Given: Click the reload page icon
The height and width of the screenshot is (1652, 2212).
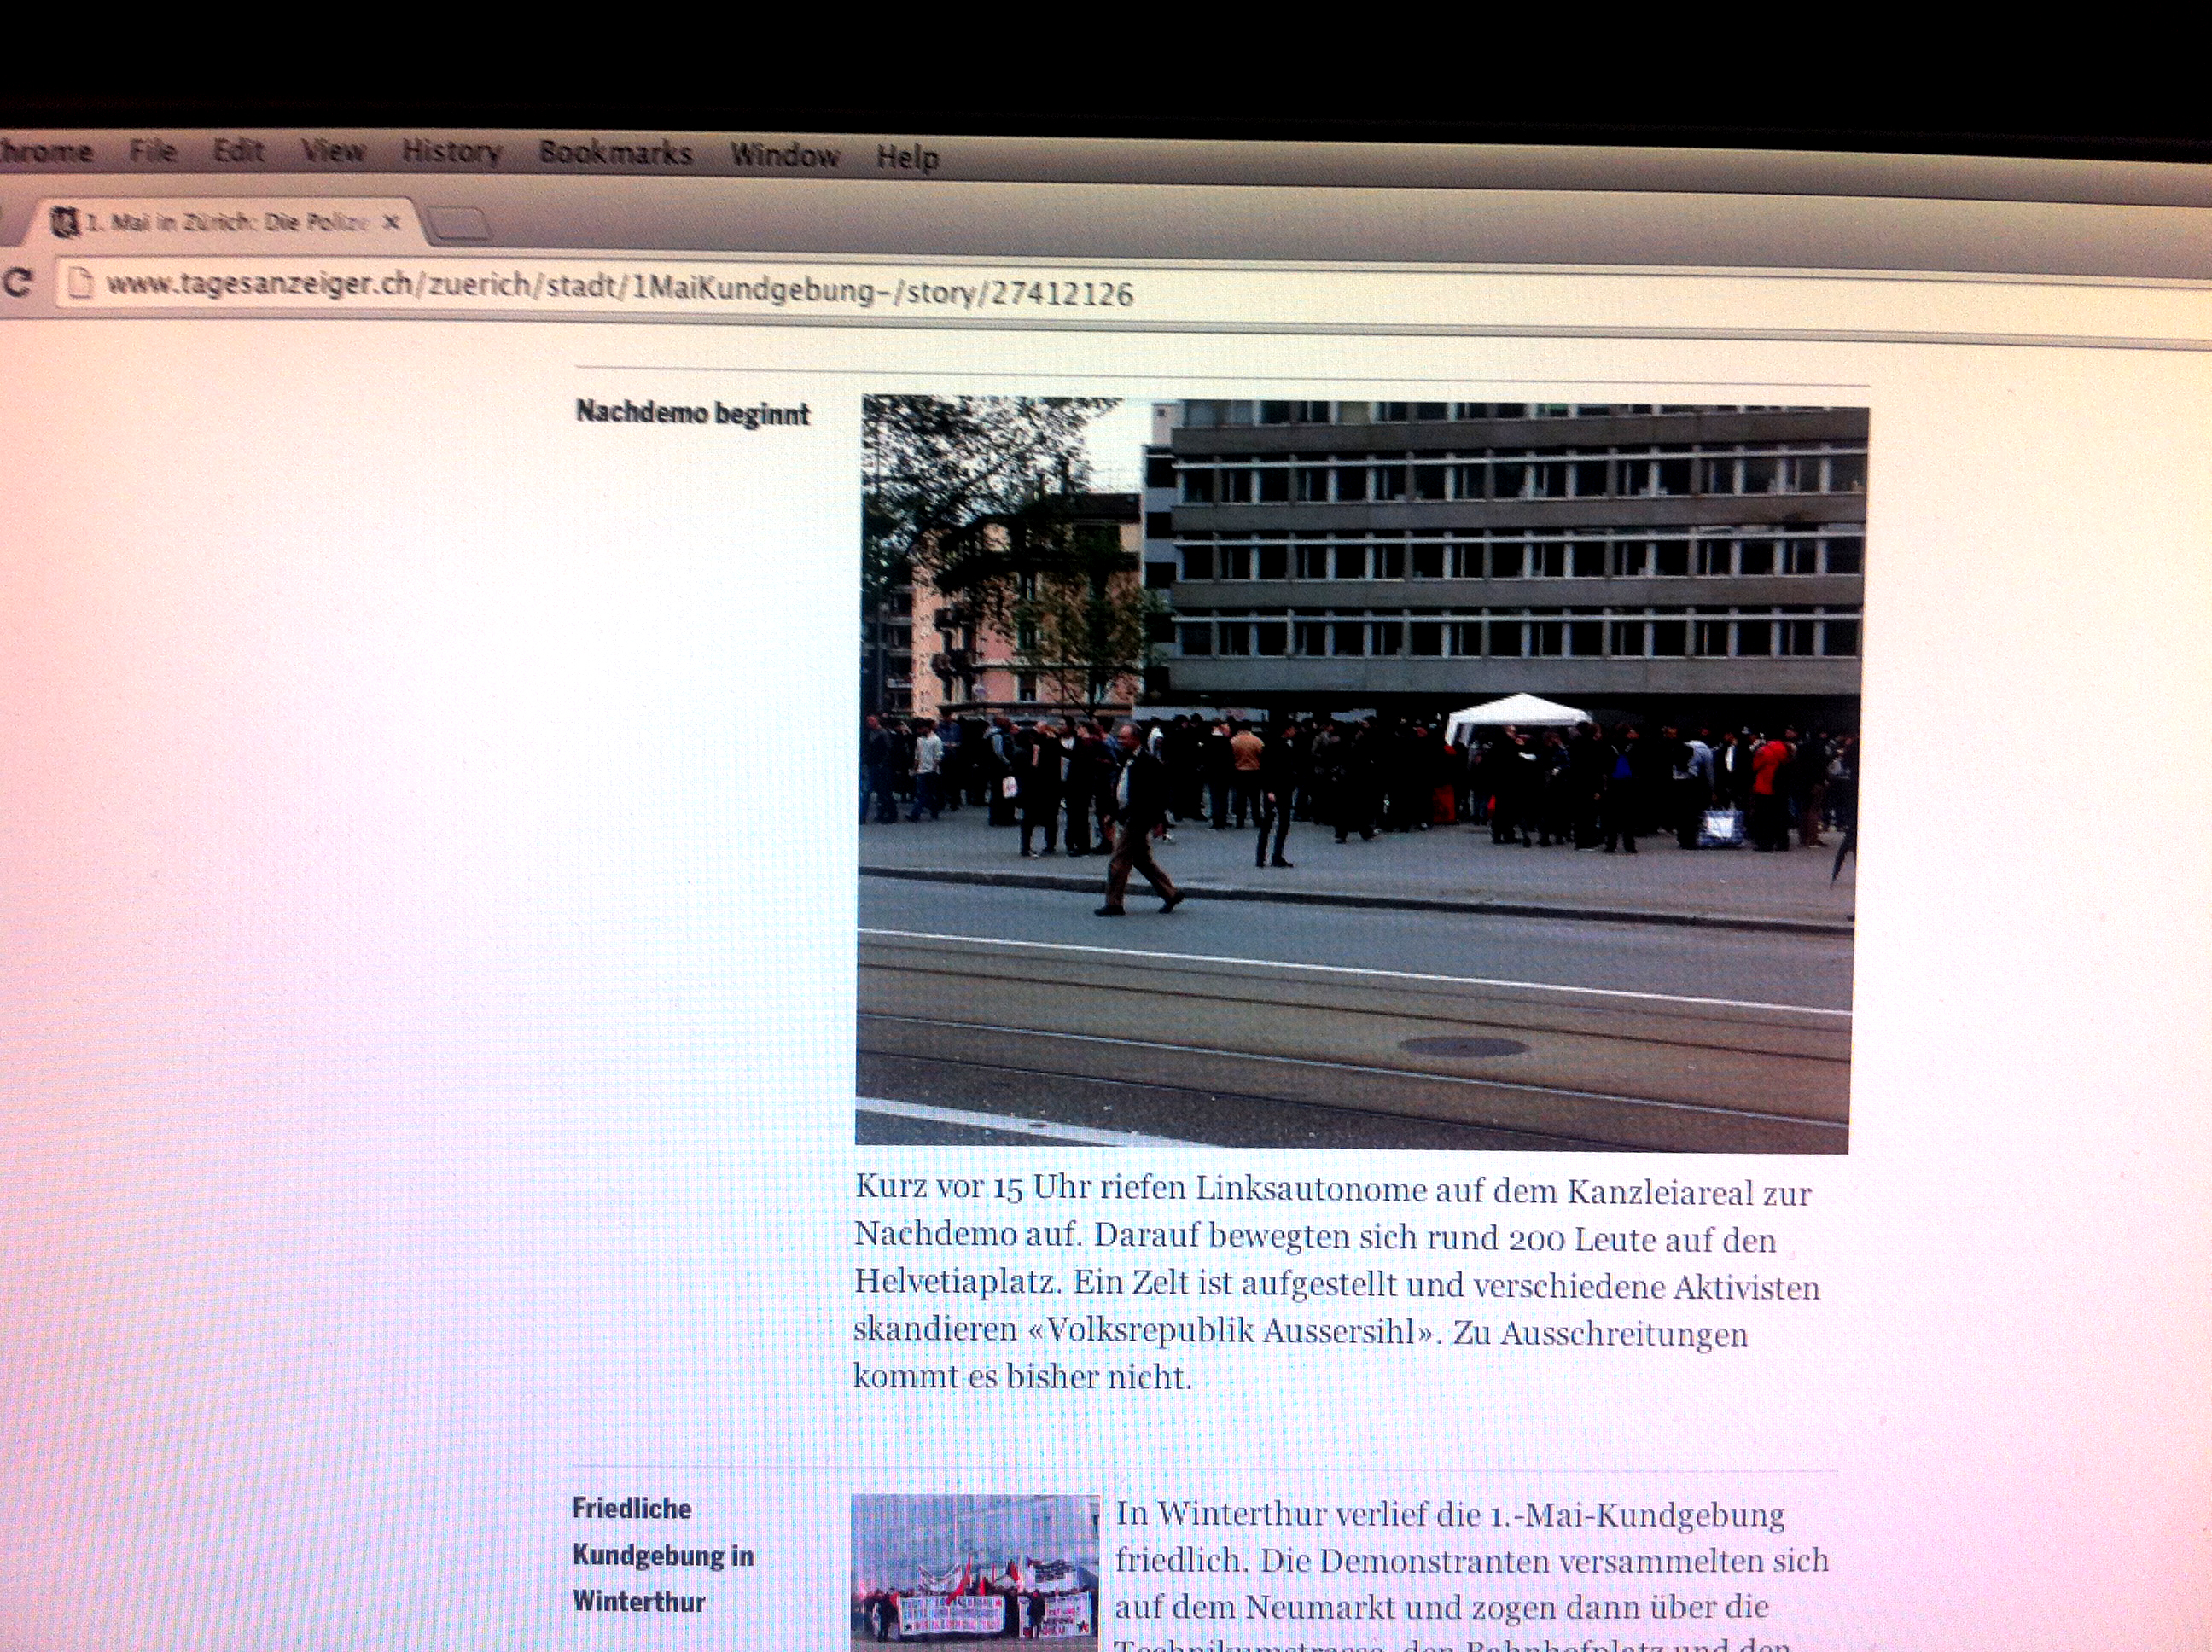Looking at the screenshot, I should pyautogui.click(x=16, y=283).
